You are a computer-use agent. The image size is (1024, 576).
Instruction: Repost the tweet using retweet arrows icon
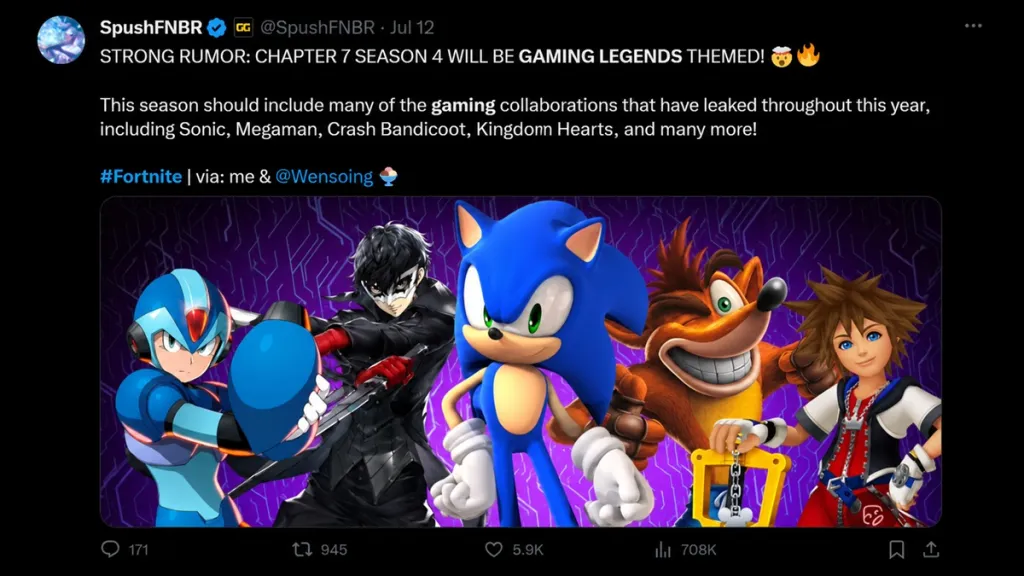pos(302,549)
